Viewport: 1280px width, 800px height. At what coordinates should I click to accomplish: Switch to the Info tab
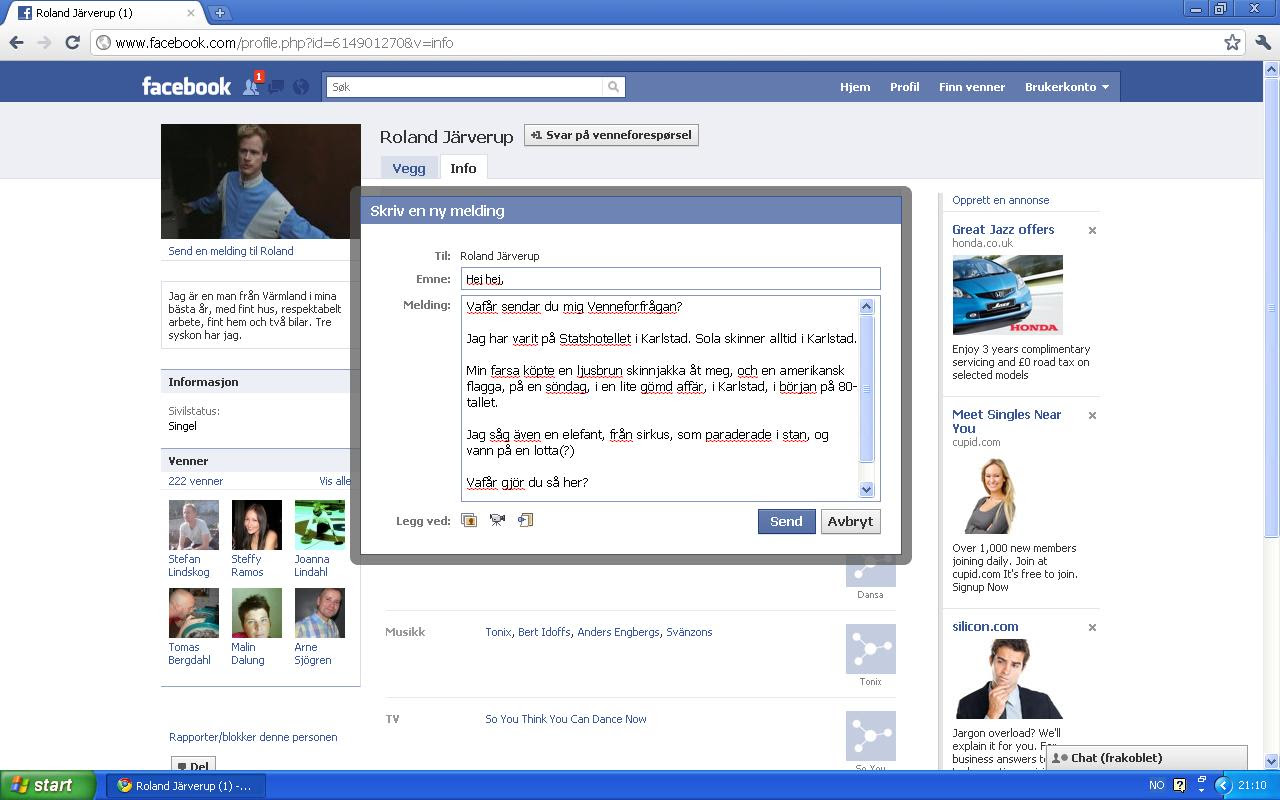(x=463, y=168)
